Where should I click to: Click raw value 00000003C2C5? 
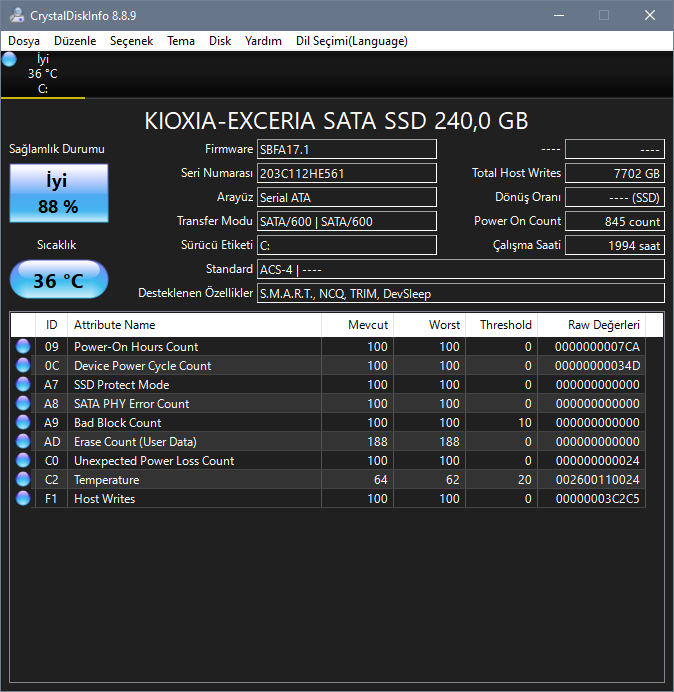pos(597,499)
